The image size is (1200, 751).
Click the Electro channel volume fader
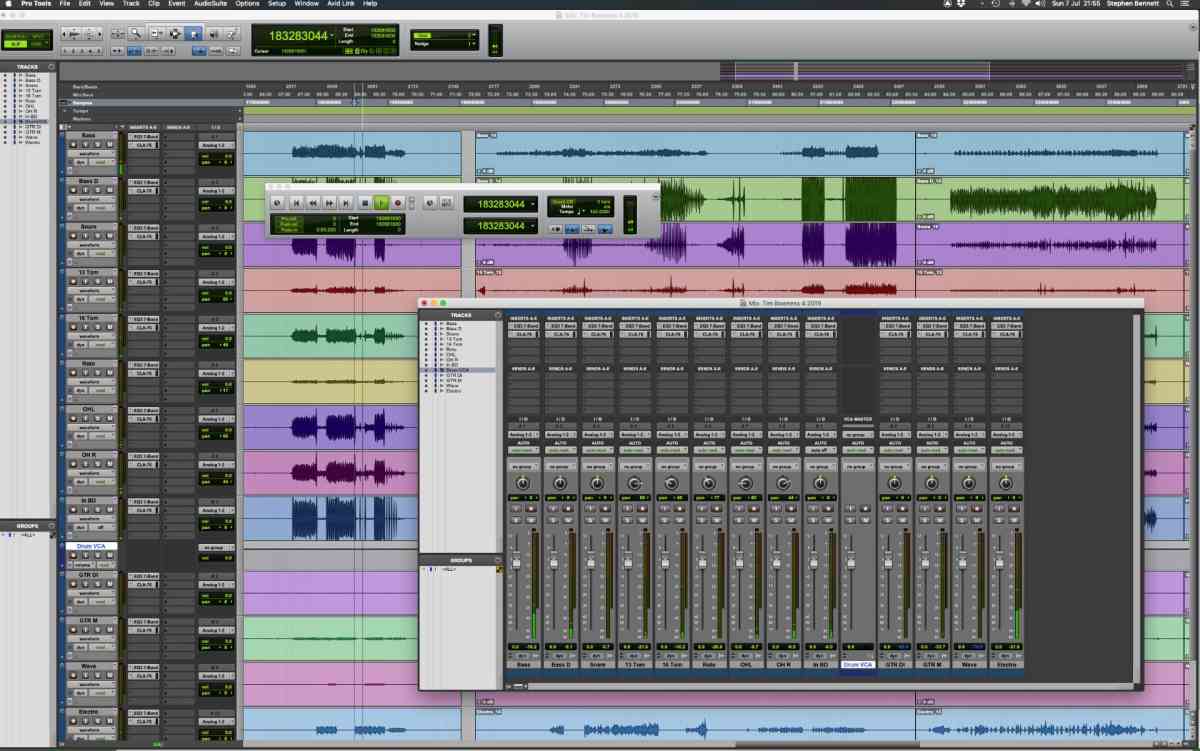coord(999,565)
